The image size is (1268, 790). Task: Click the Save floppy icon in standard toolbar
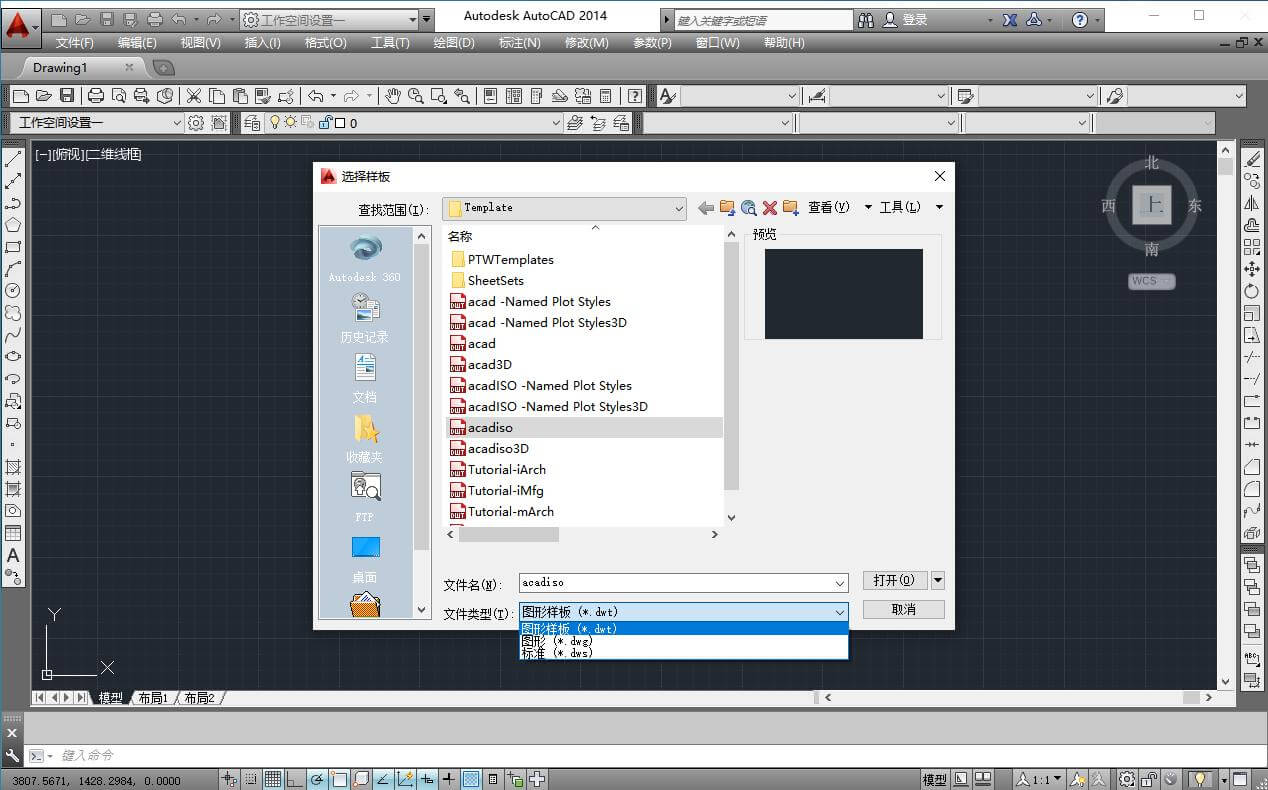tap(67, 96)
